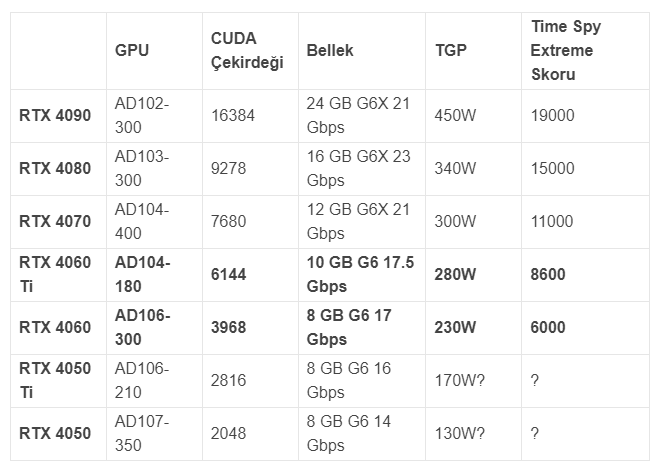Select the 450W TGP cell
Image resolution: width=668 pixels, height=474 pixels.
pyautogui.click(x=456, y=115)
